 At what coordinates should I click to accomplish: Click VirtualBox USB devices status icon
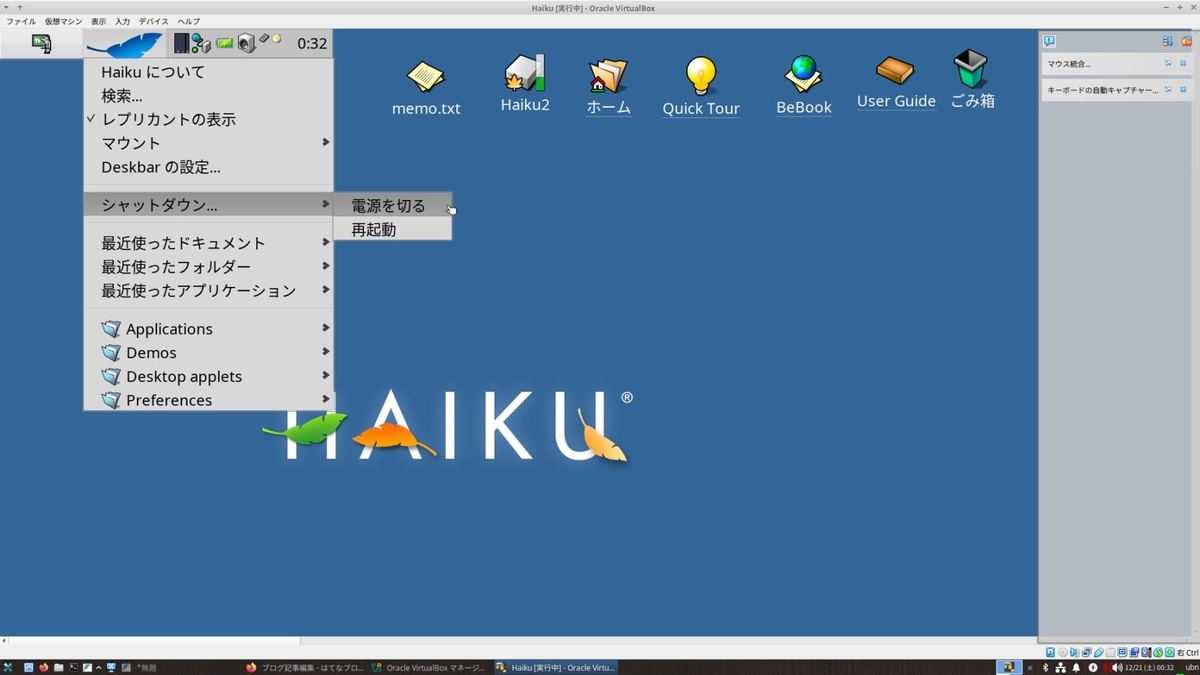tap(1098, 652)
